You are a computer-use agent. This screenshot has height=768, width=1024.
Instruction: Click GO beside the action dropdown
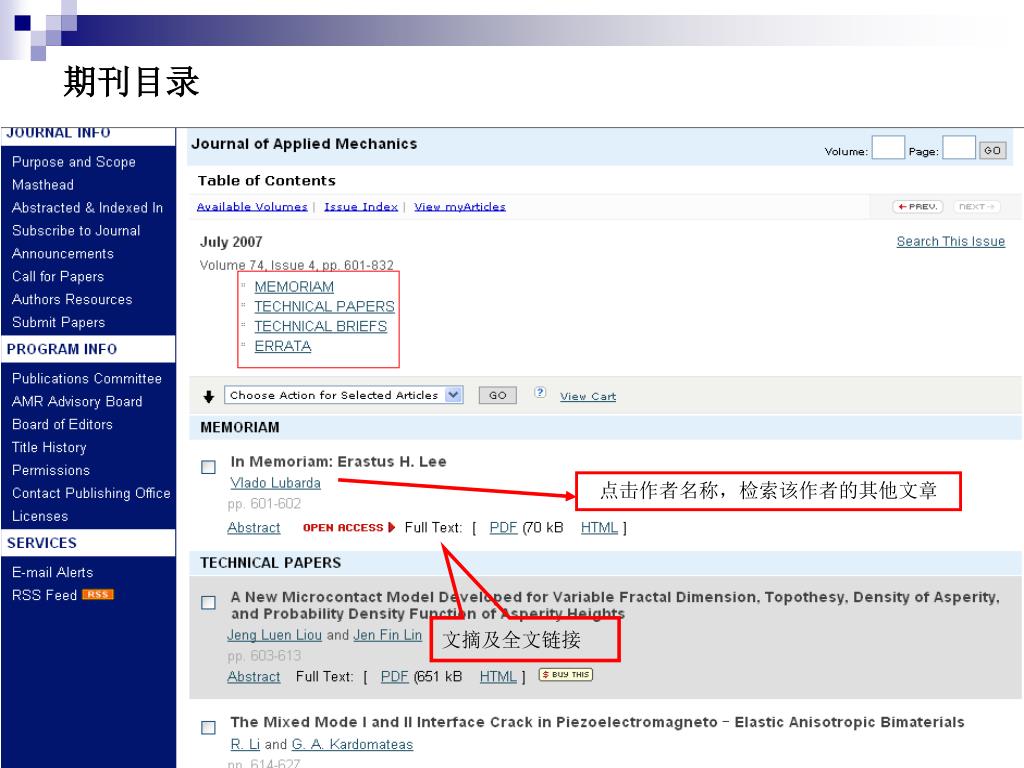coord(498,395)
